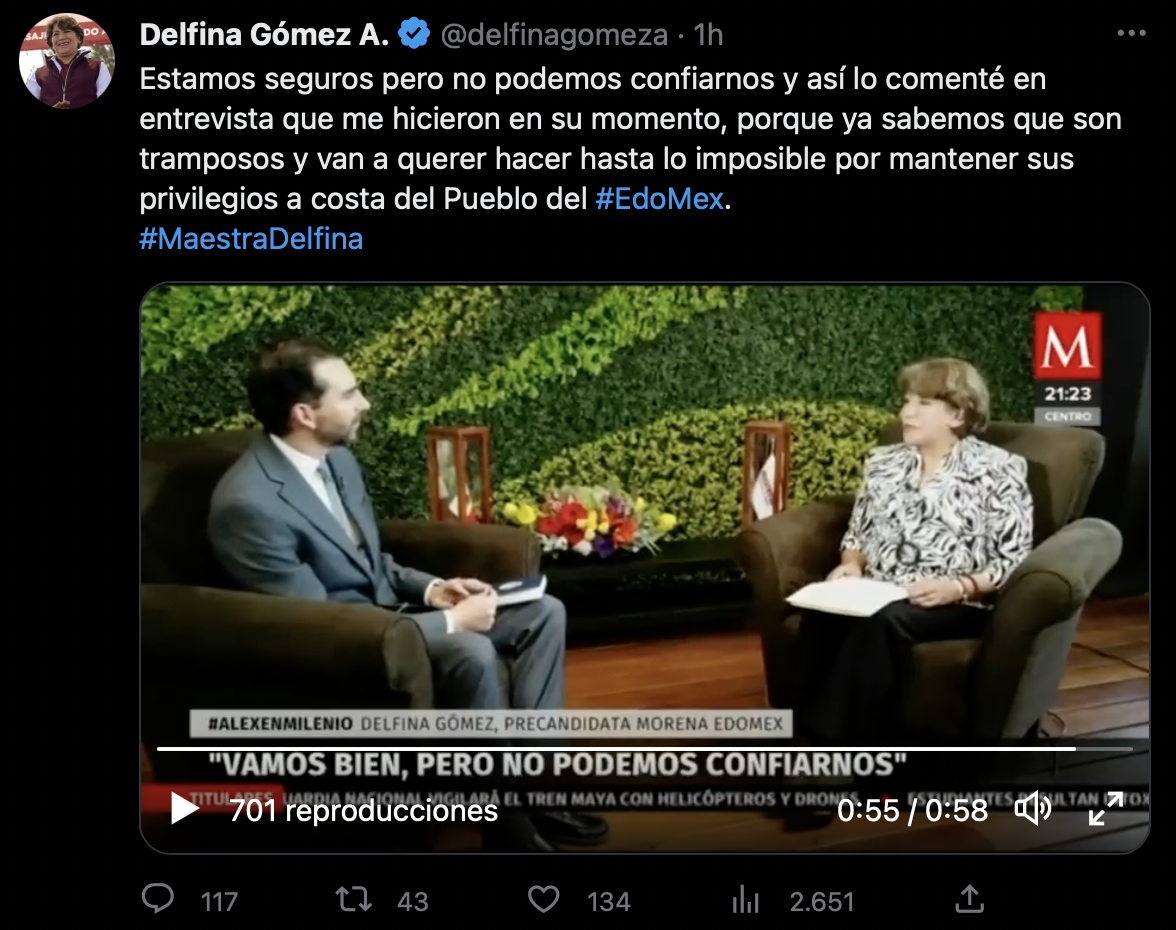
Task: Retweet using the retweet arrows icon
Action: [353, 898]
